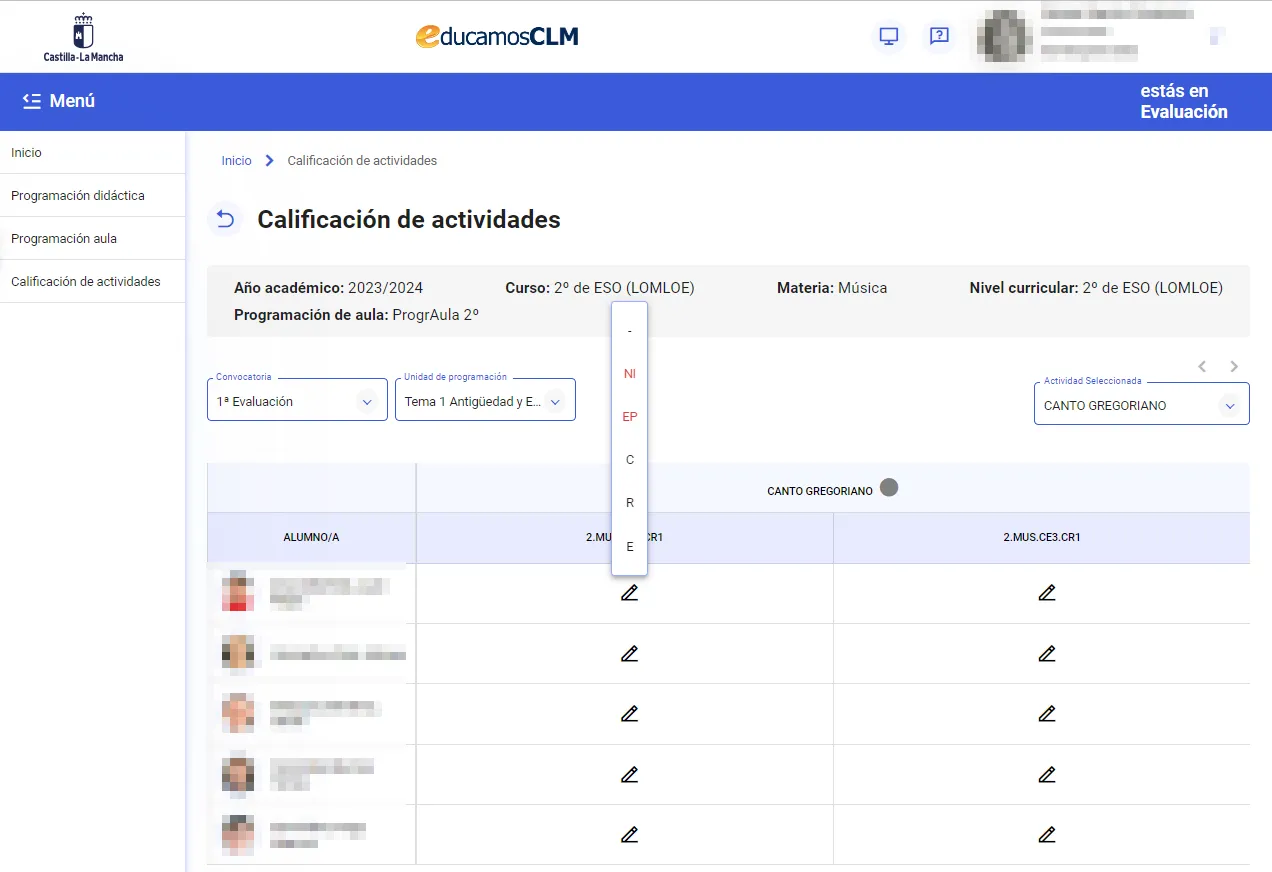Open the Convocatoria dropdown showing 1ª Evaluación
Screen dimensions: 1272x872
coord(366,399)
